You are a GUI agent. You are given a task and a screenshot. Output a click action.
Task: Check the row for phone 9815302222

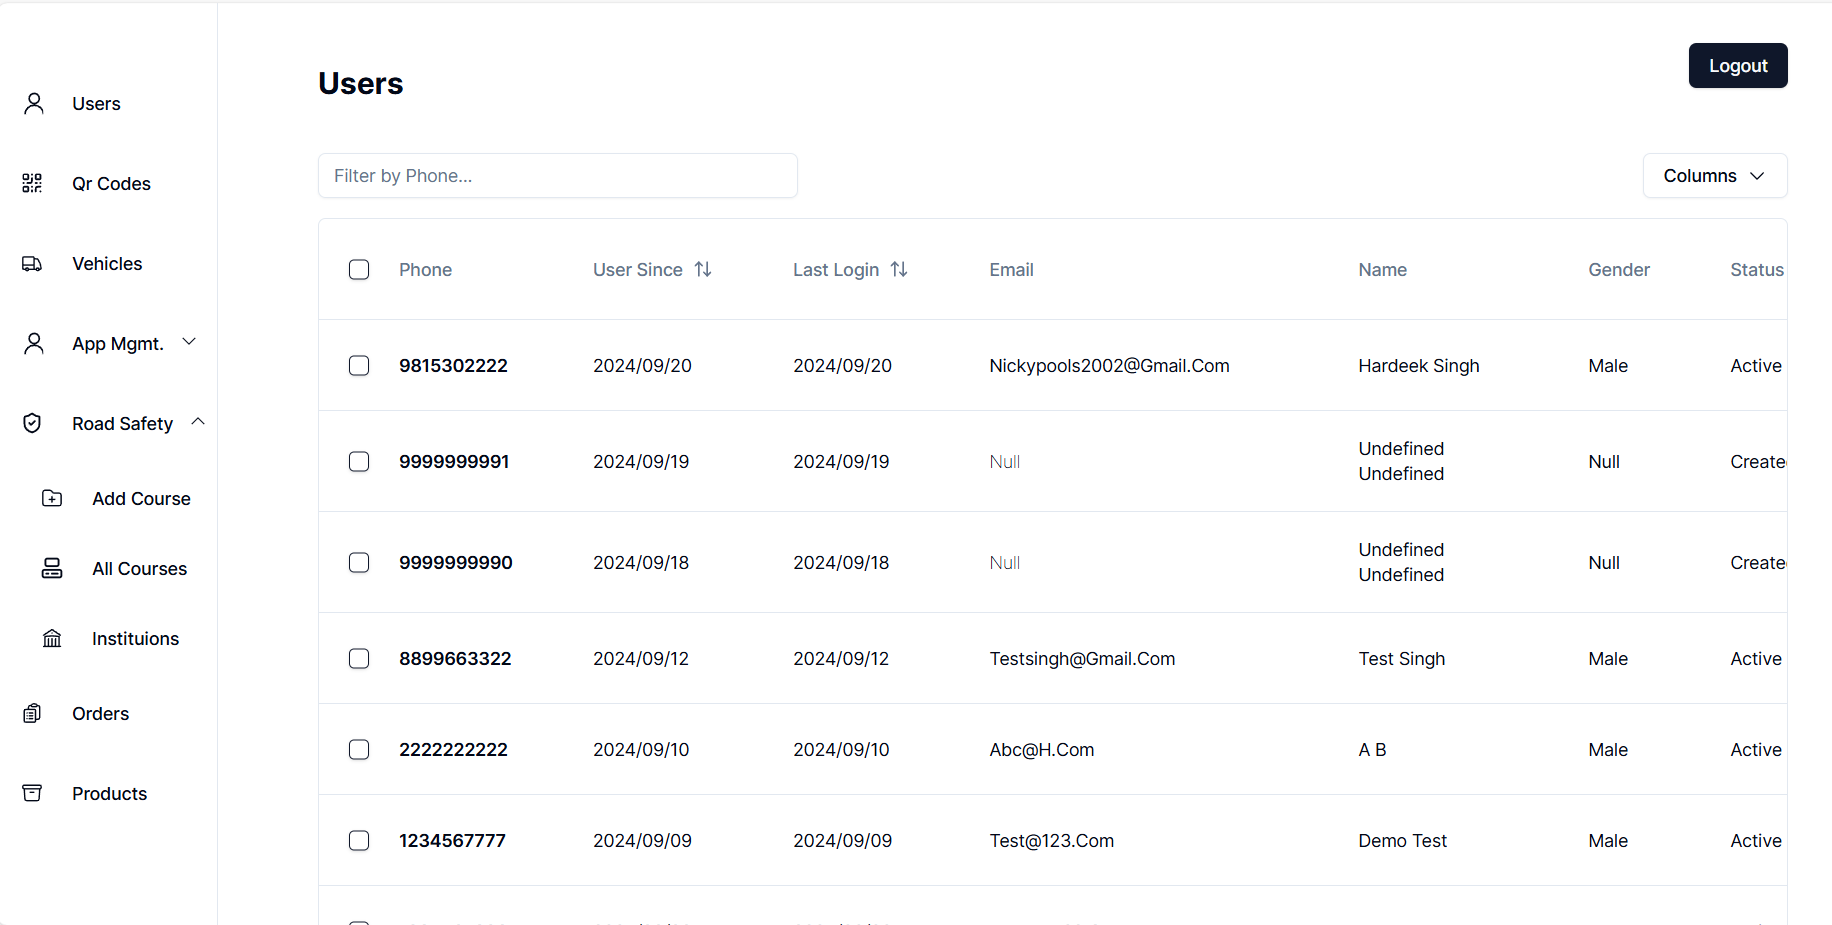(x=359, y=366)
